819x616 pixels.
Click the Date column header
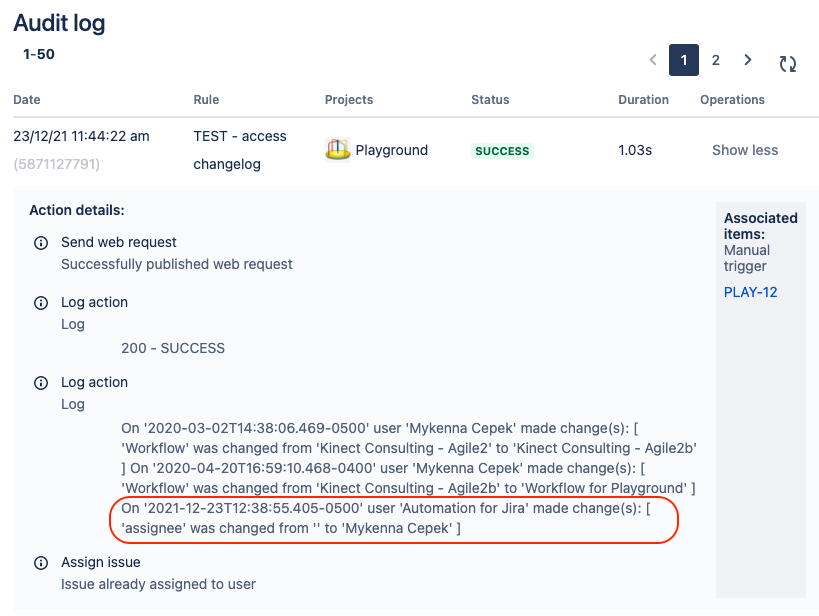pos(27,100)
